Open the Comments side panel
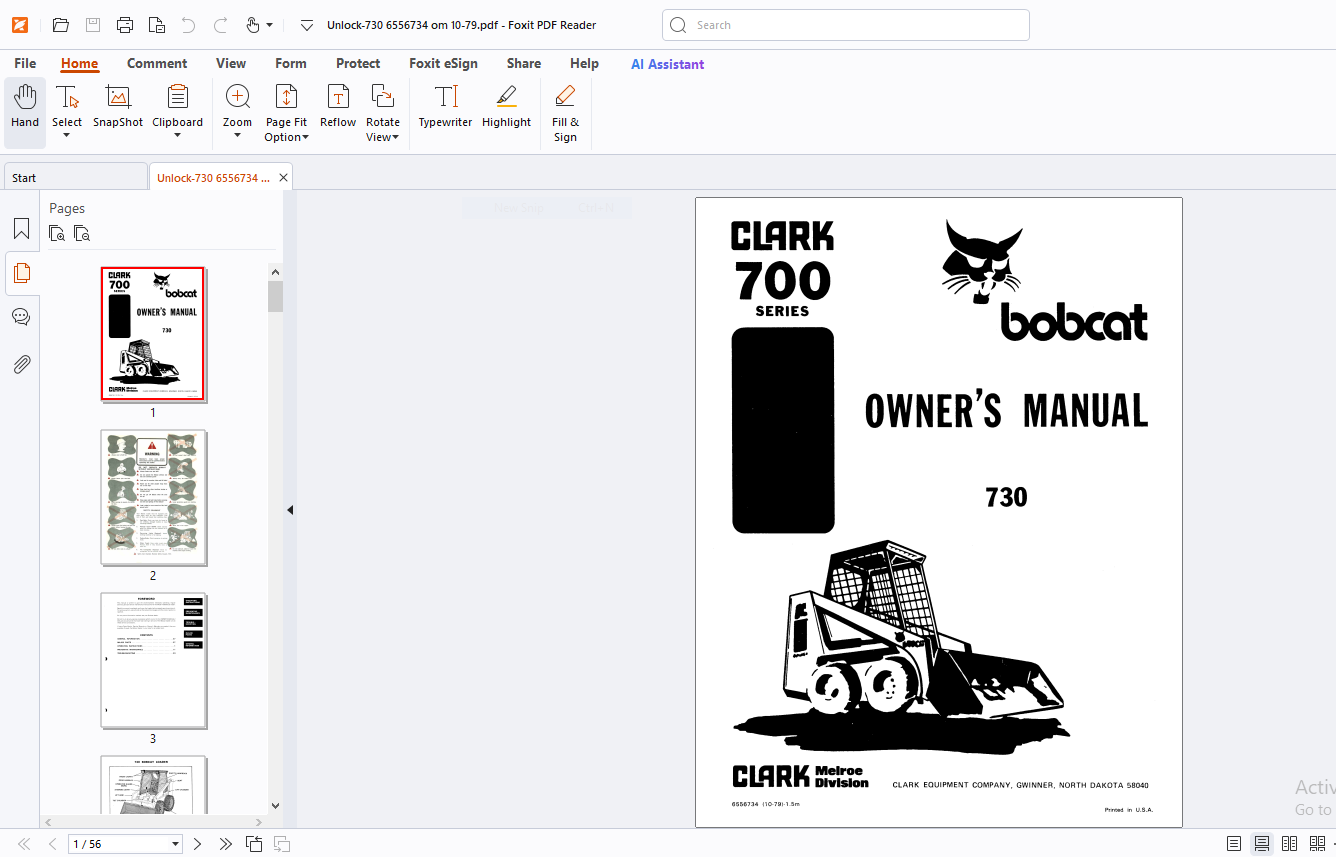Viewport: 1336px width, 857px height. (x=21, y=317)
